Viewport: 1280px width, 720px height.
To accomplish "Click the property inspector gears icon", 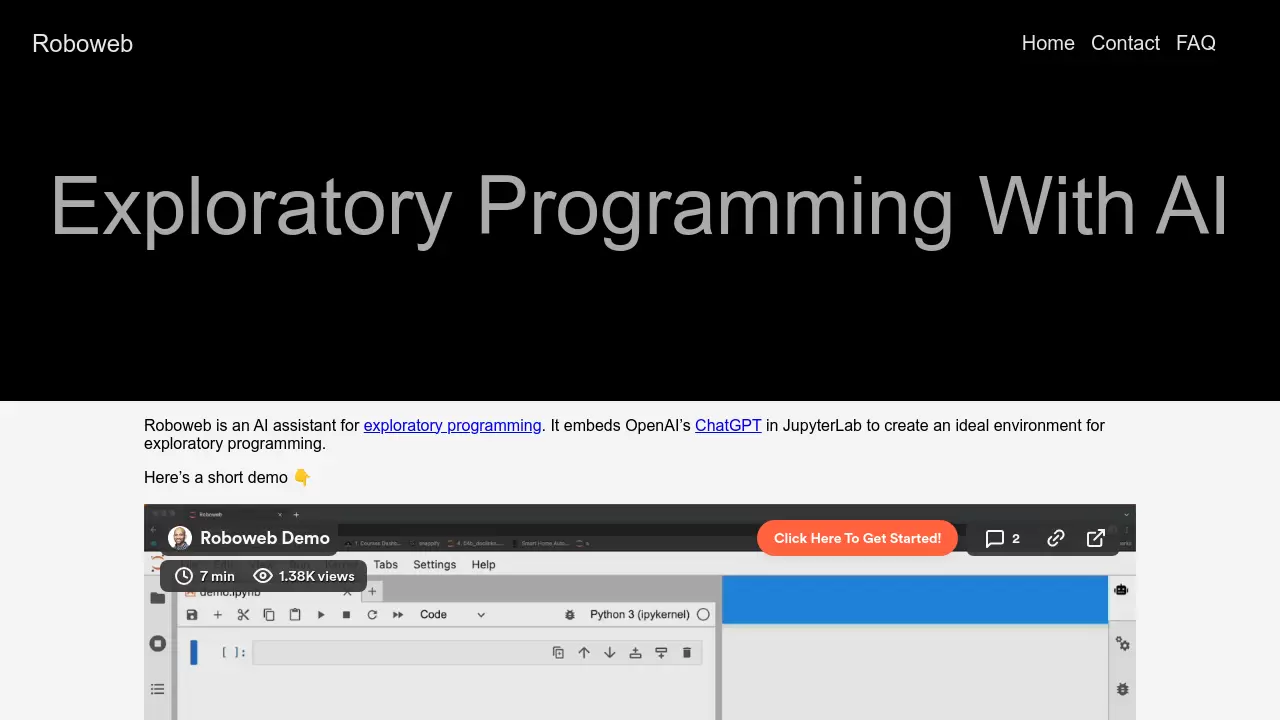I will point(1122,644).
